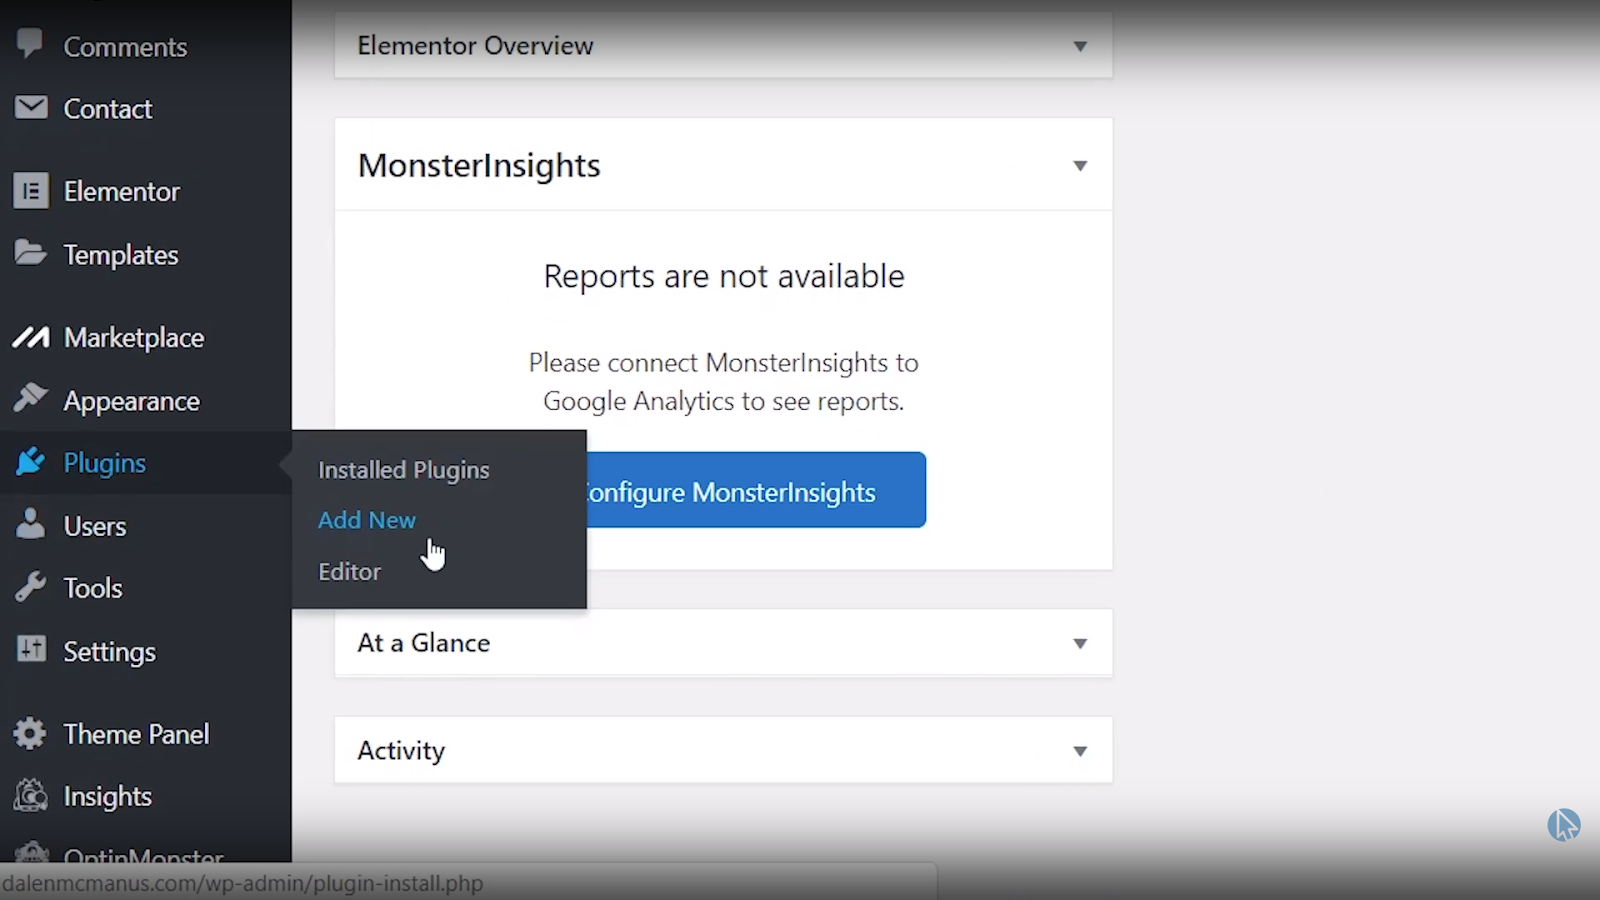Image resolution: width=1600 pixels, height=900 pixels.
Task: Visit the Marketplace menu item
Action: click(134, 338)
